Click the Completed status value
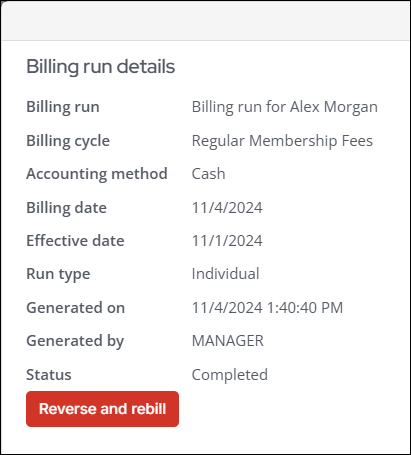 click(x=230, y=375)
